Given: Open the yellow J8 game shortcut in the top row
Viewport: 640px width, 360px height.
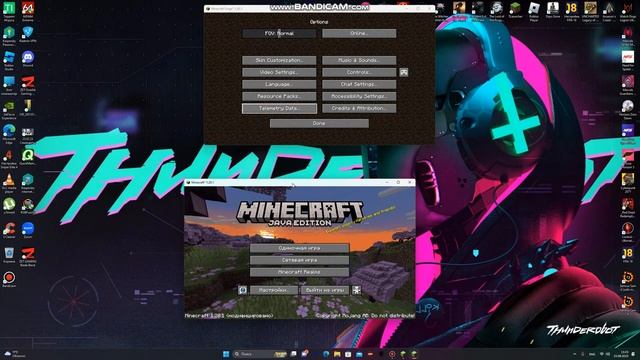Looking at the screenshot, I should (571, 11).
